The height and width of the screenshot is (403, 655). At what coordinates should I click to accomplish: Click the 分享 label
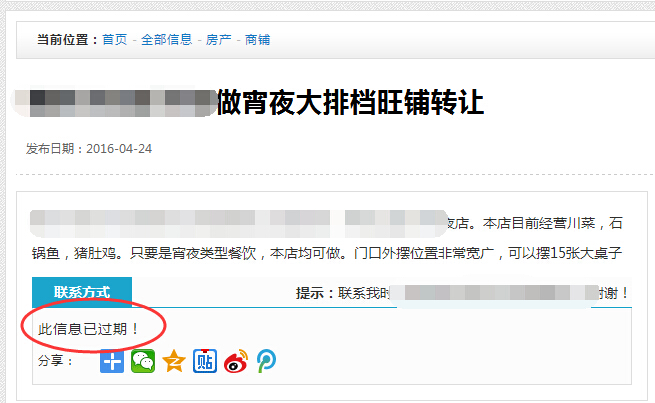[56, 360]
